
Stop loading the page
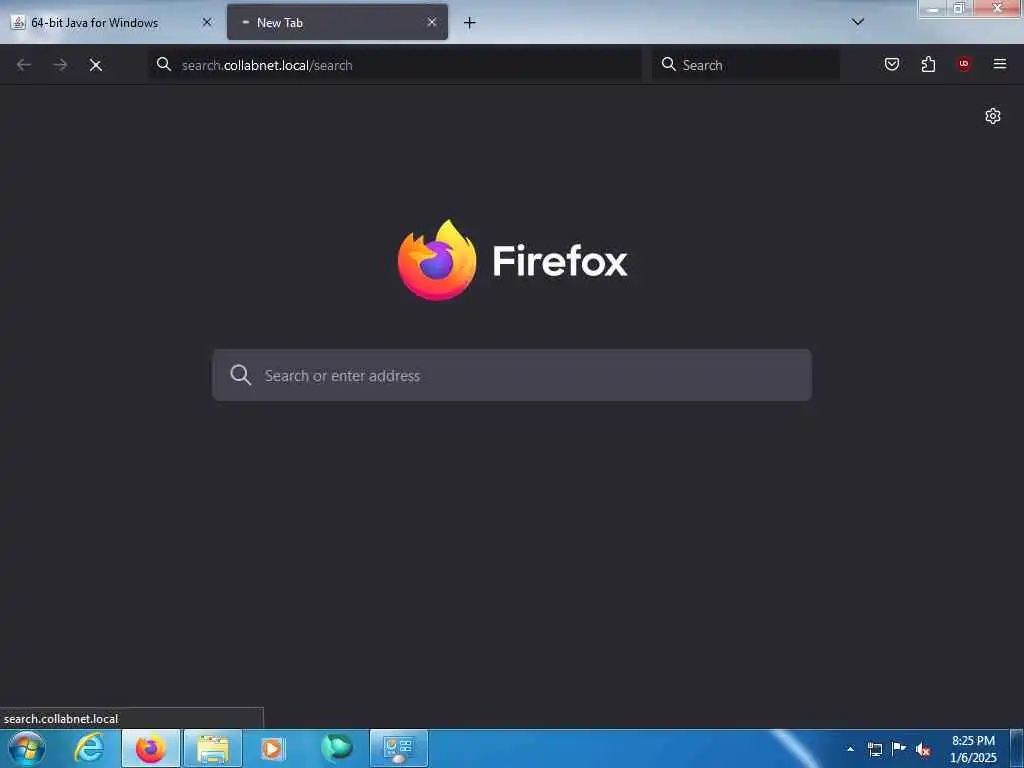coord(96,65)
